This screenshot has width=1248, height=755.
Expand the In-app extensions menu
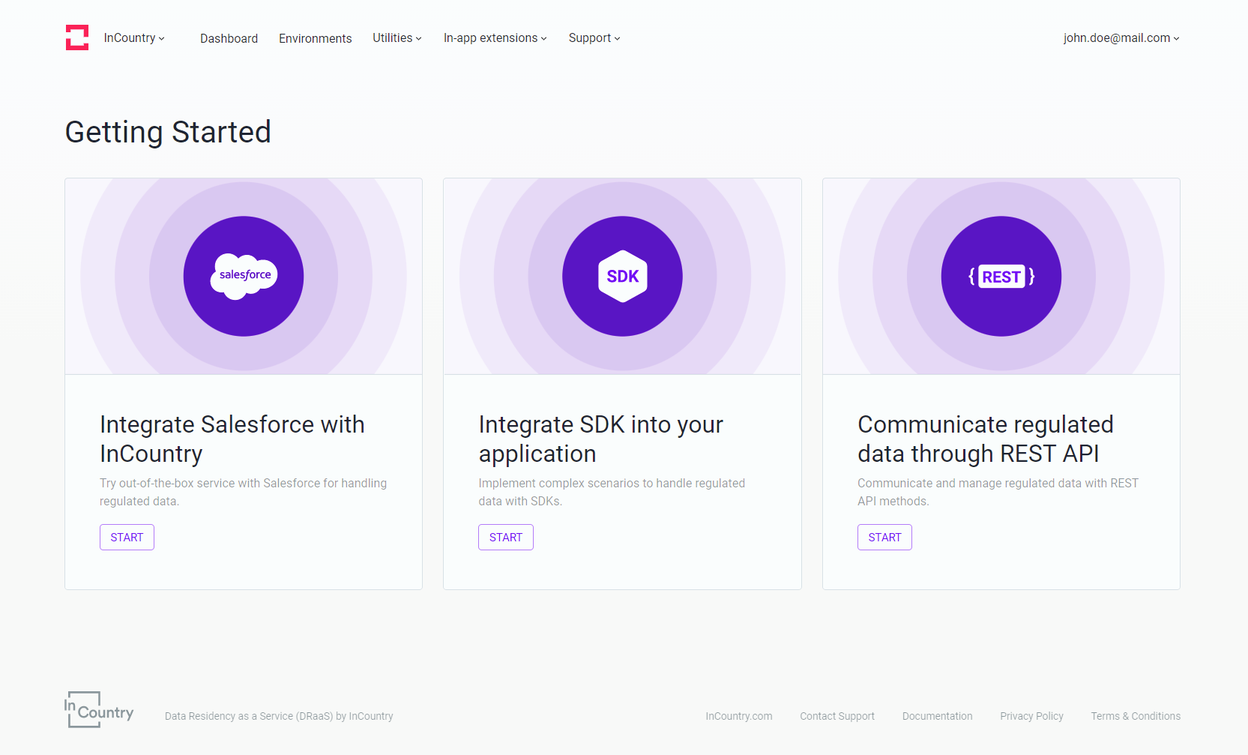[495, 38]
